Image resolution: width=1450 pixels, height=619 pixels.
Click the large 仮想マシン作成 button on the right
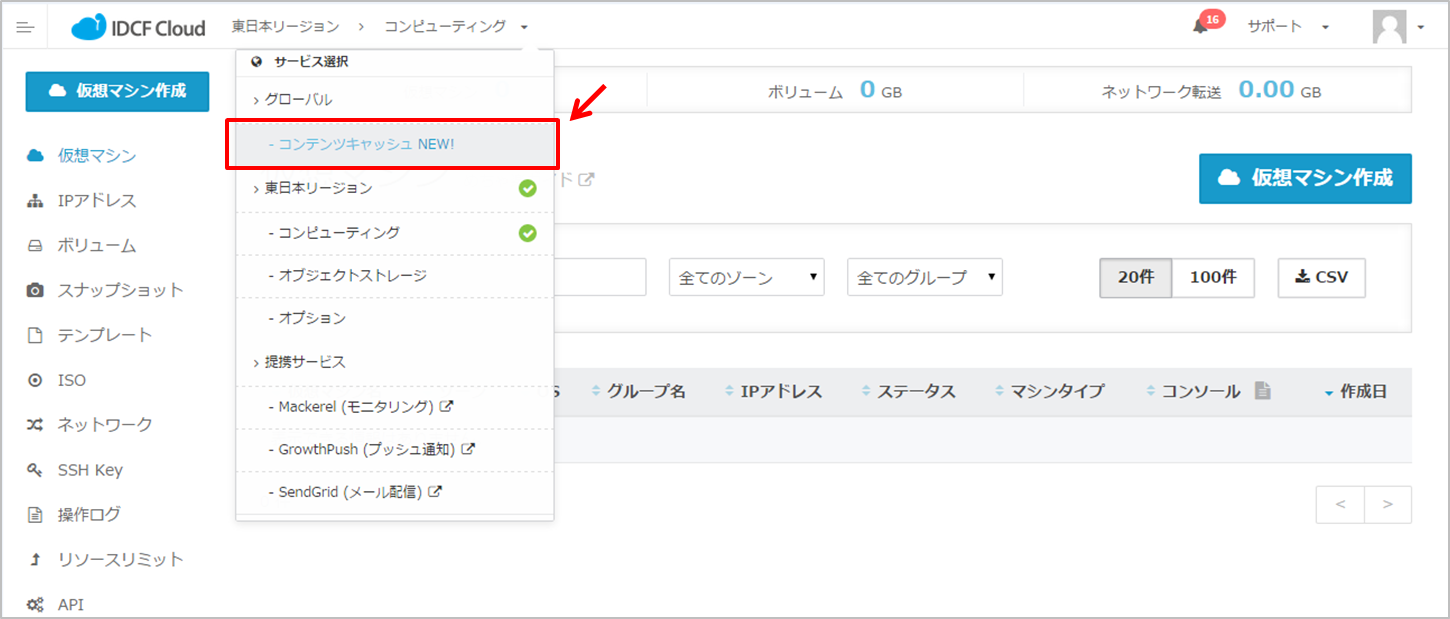pyautogui.click(x=1305, y=178)
